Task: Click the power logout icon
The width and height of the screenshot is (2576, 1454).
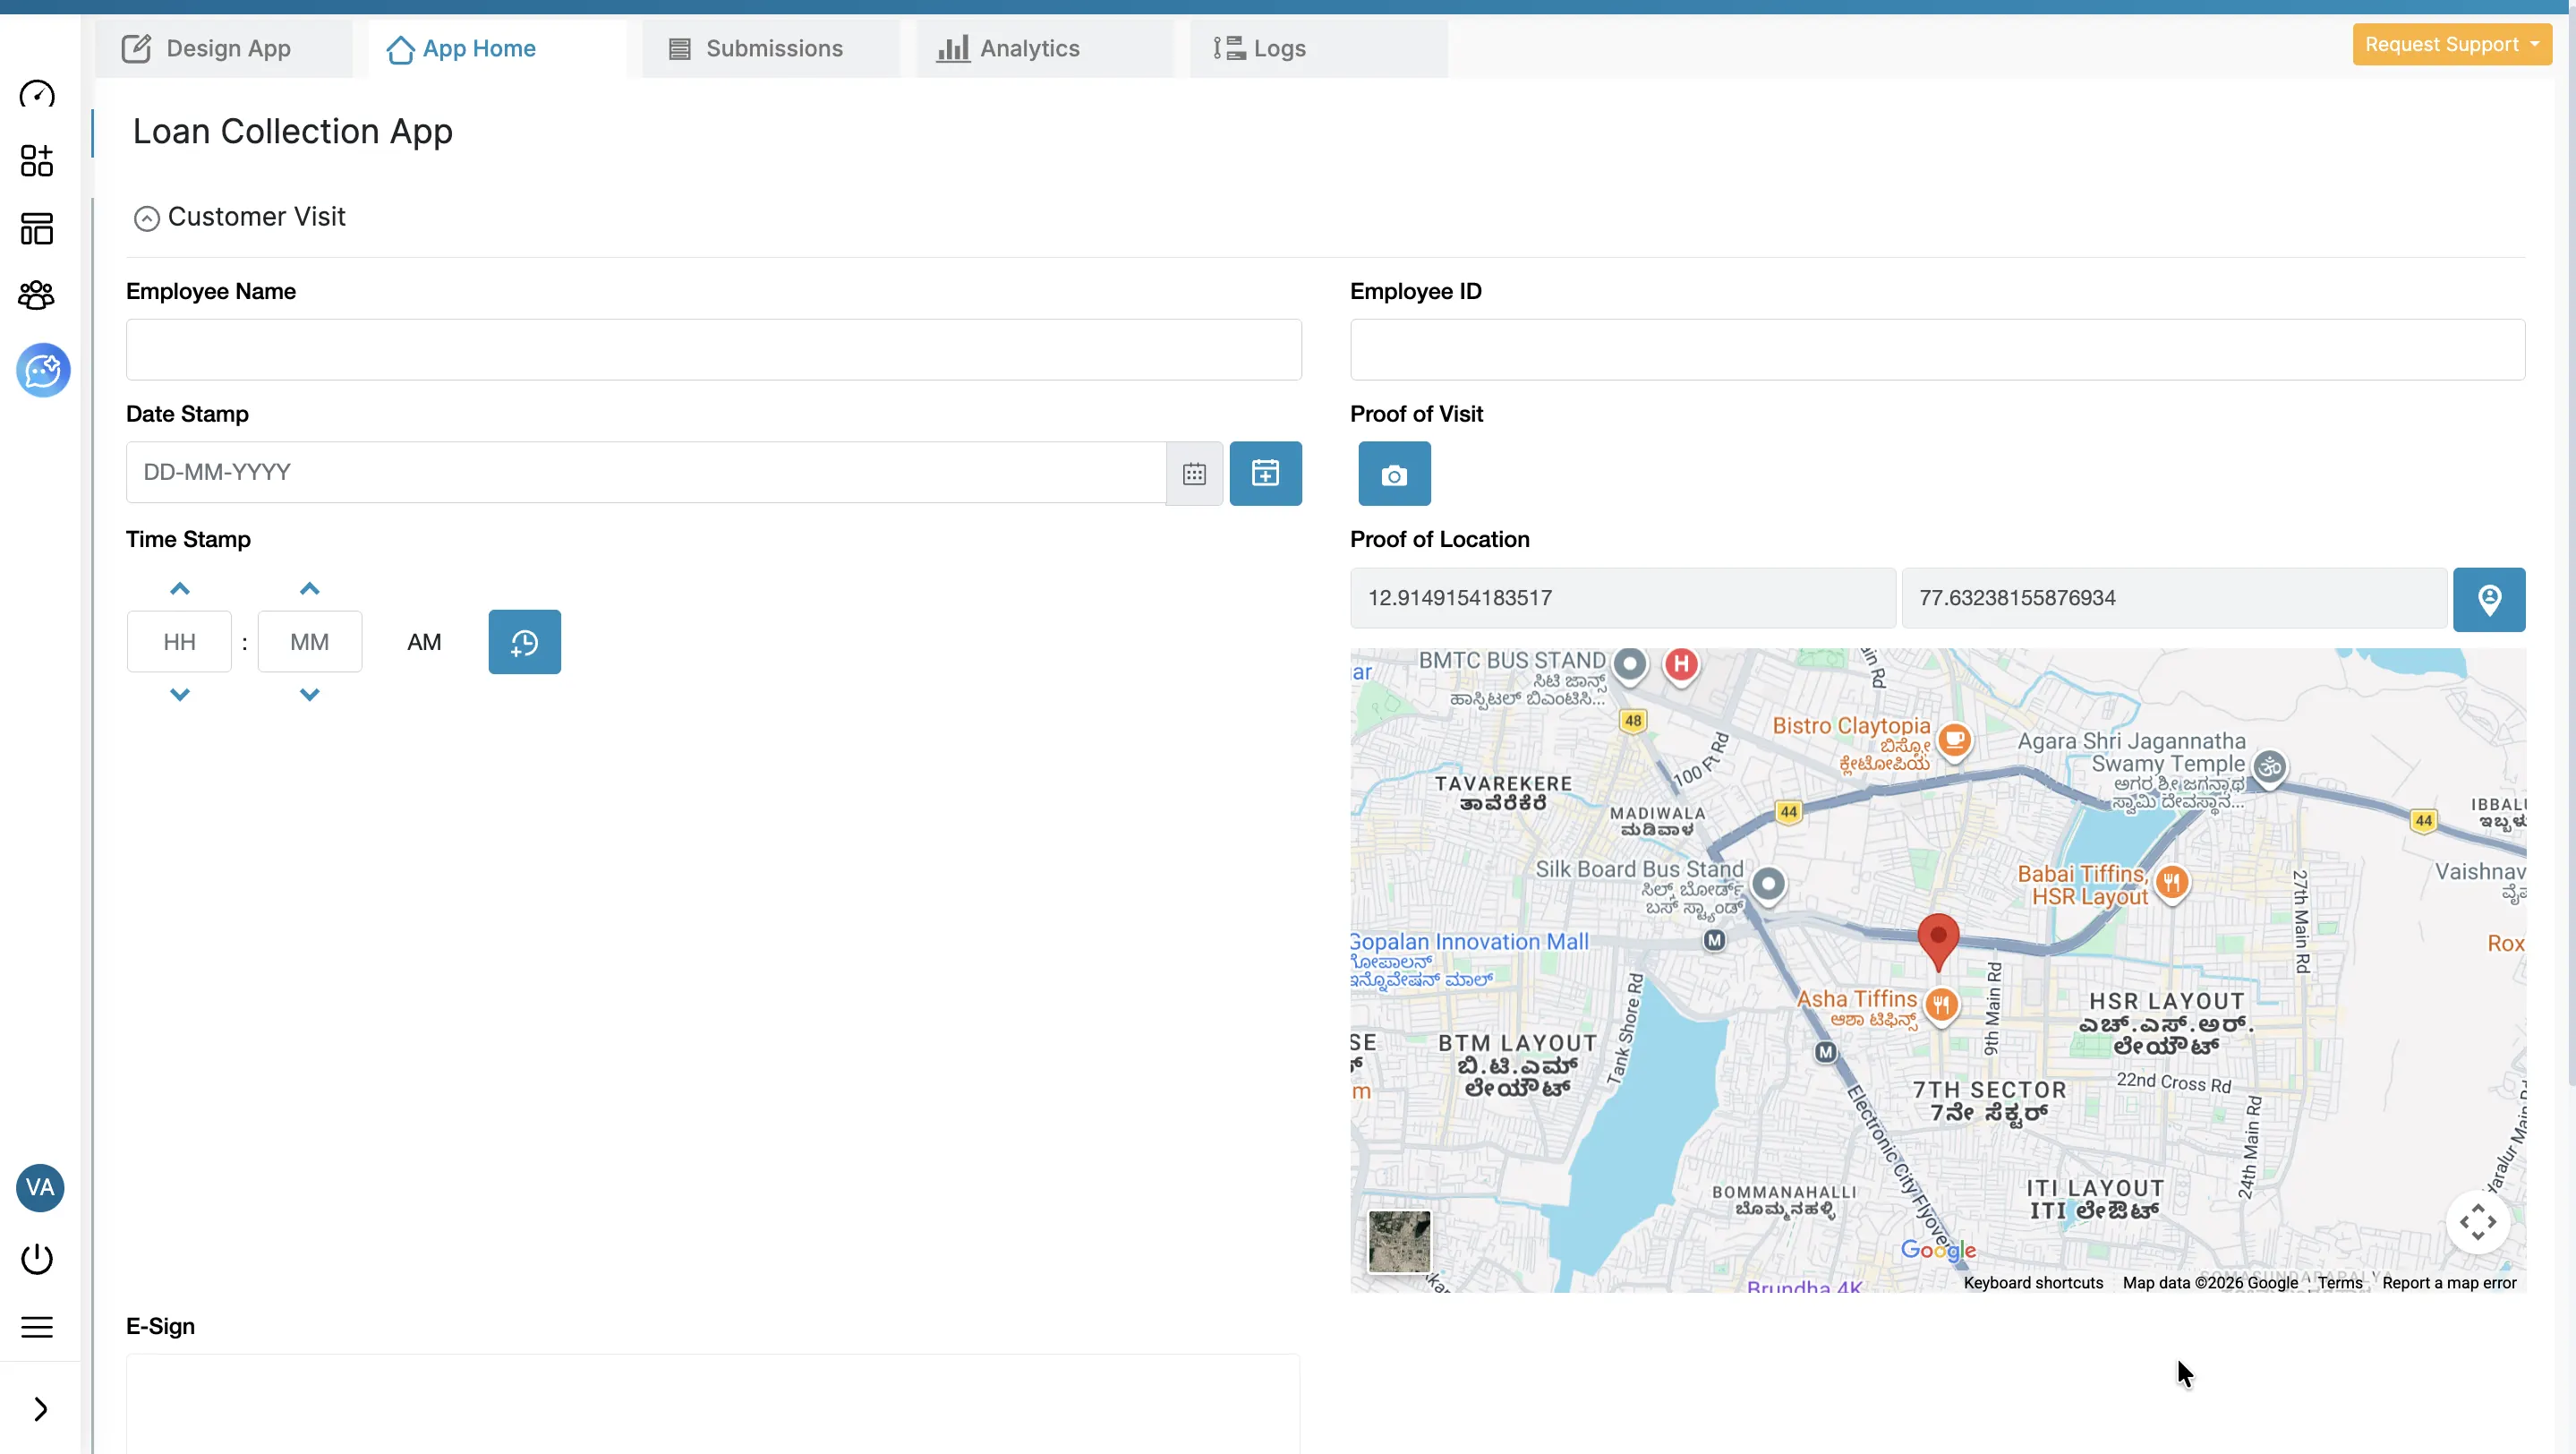Action: (37, 1259)
